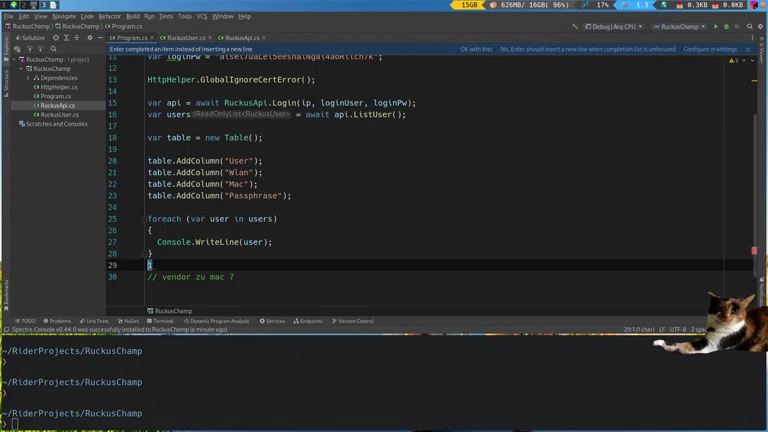Open the Build menu
Screen dimensions: 768x432
click(x=133, y=16)
